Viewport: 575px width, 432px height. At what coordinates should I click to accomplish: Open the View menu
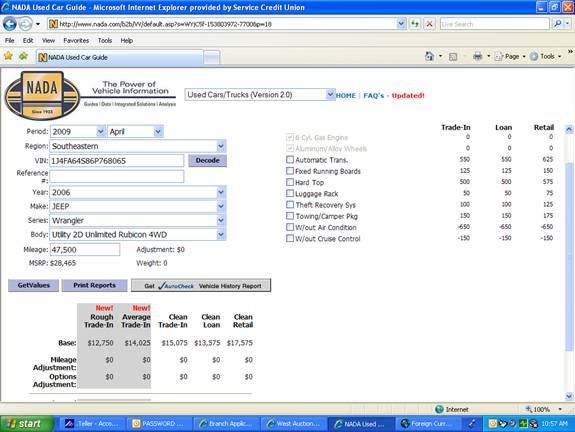(48, 40)
